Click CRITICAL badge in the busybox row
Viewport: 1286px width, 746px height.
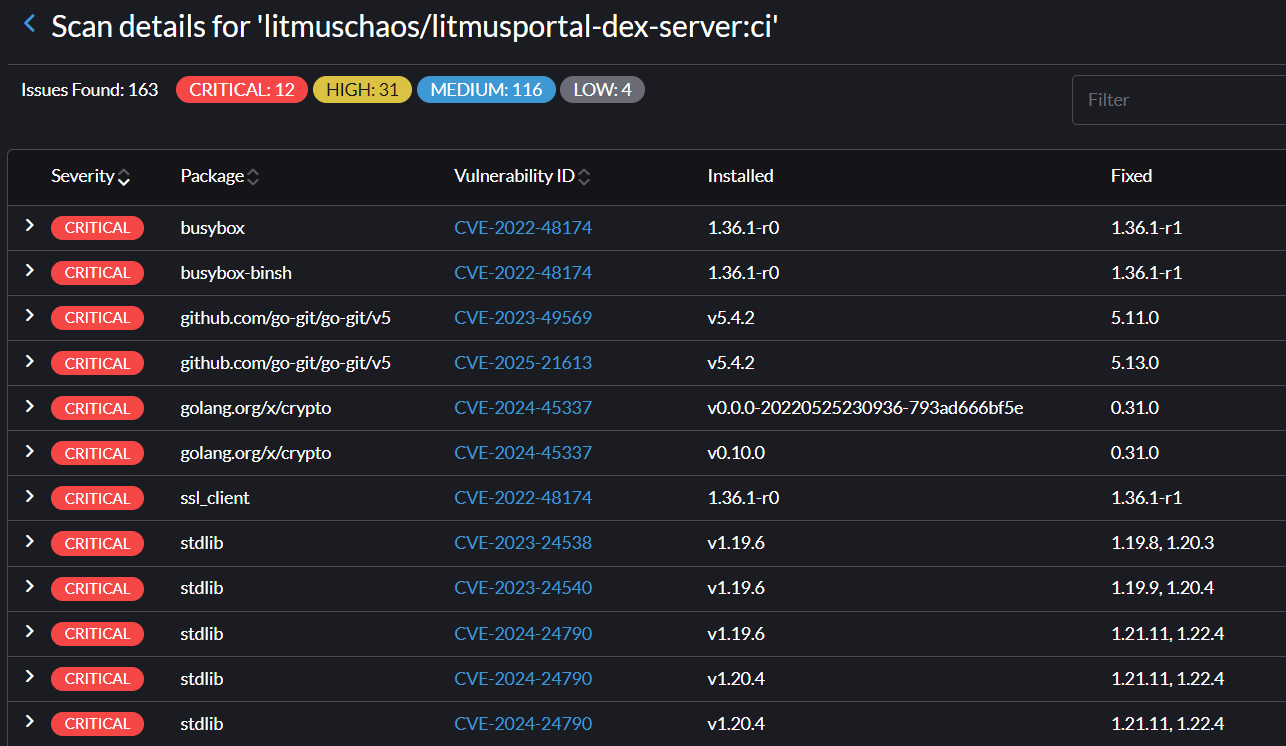97,228
